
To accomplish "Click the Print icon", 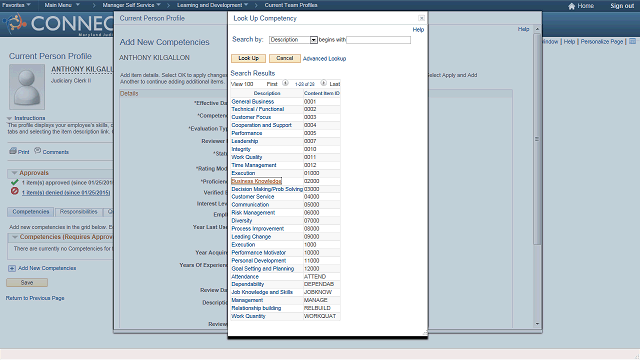I will click(13, 151).
